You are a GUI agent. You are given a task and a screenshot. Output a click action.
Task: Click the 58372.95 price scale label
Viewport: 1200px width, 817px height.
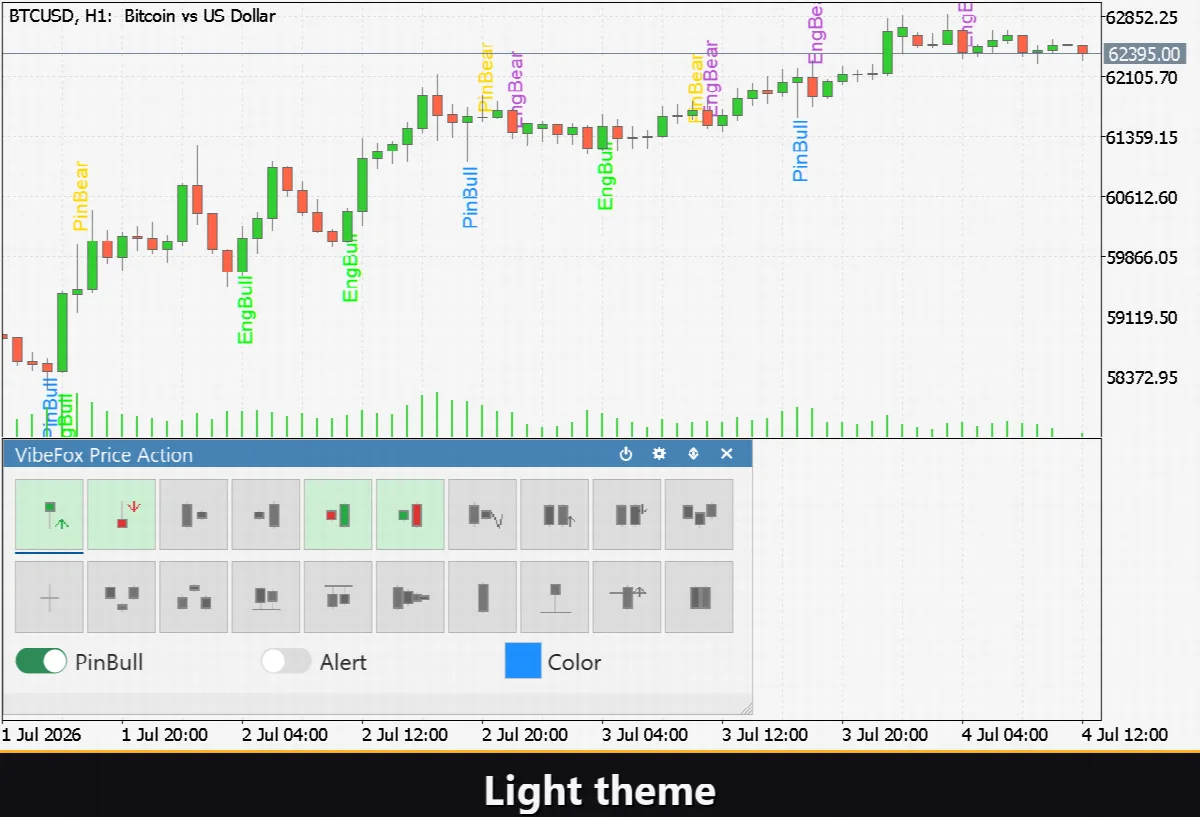(x=1142, y=378)
